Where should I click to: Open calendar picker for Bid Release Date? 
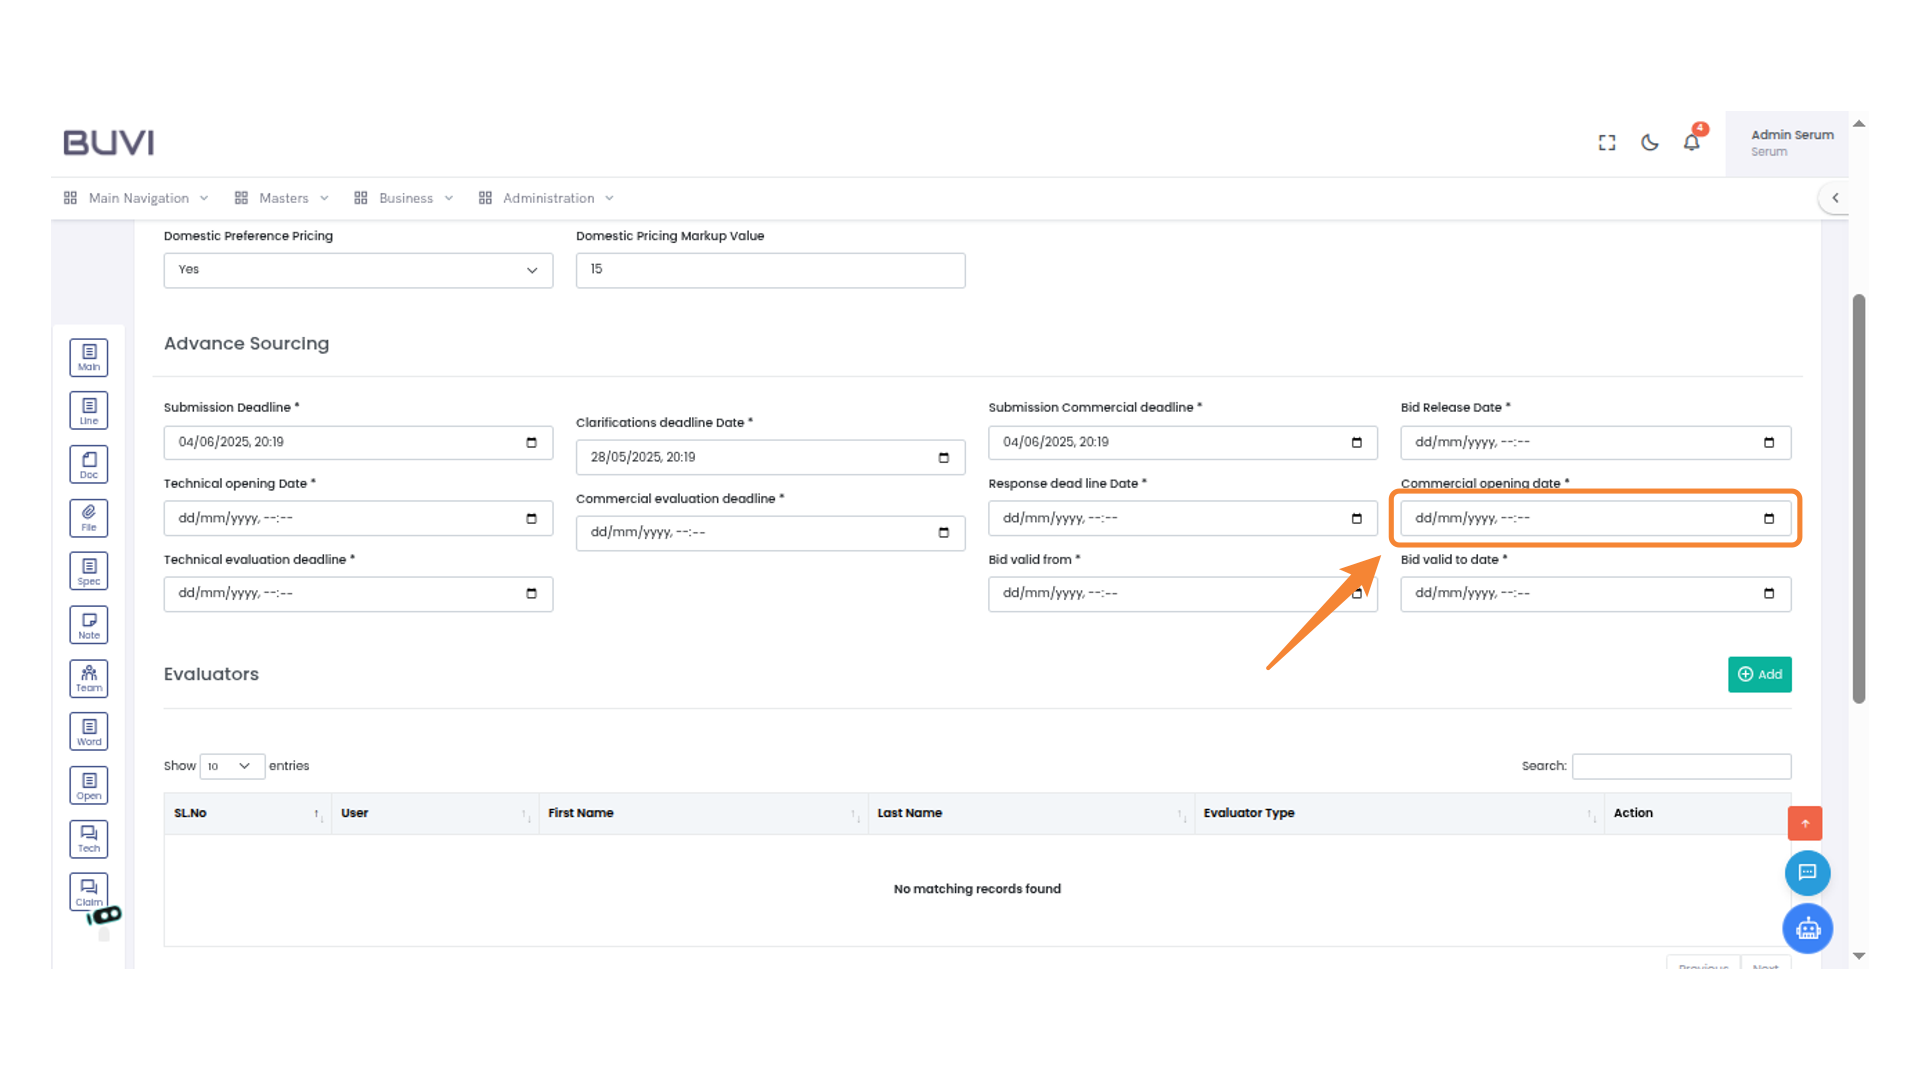point(1768,442)
